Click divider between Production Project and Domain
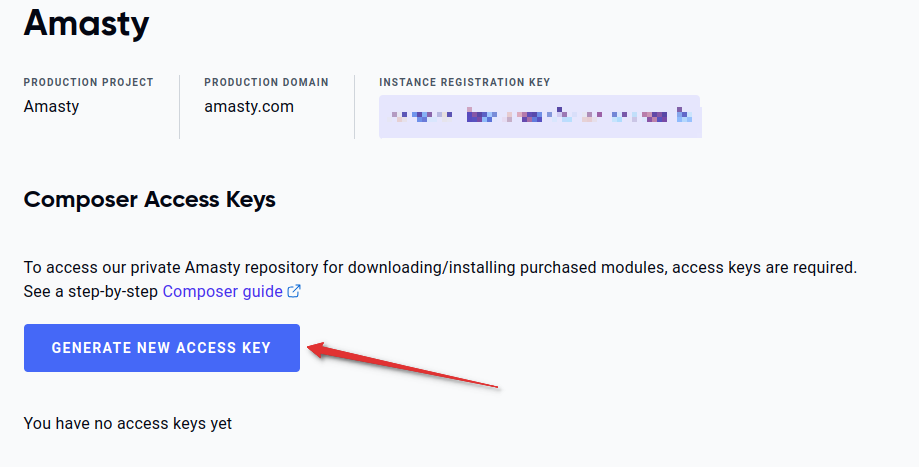This screenshot has width=919, height=467. click(179, 107)
